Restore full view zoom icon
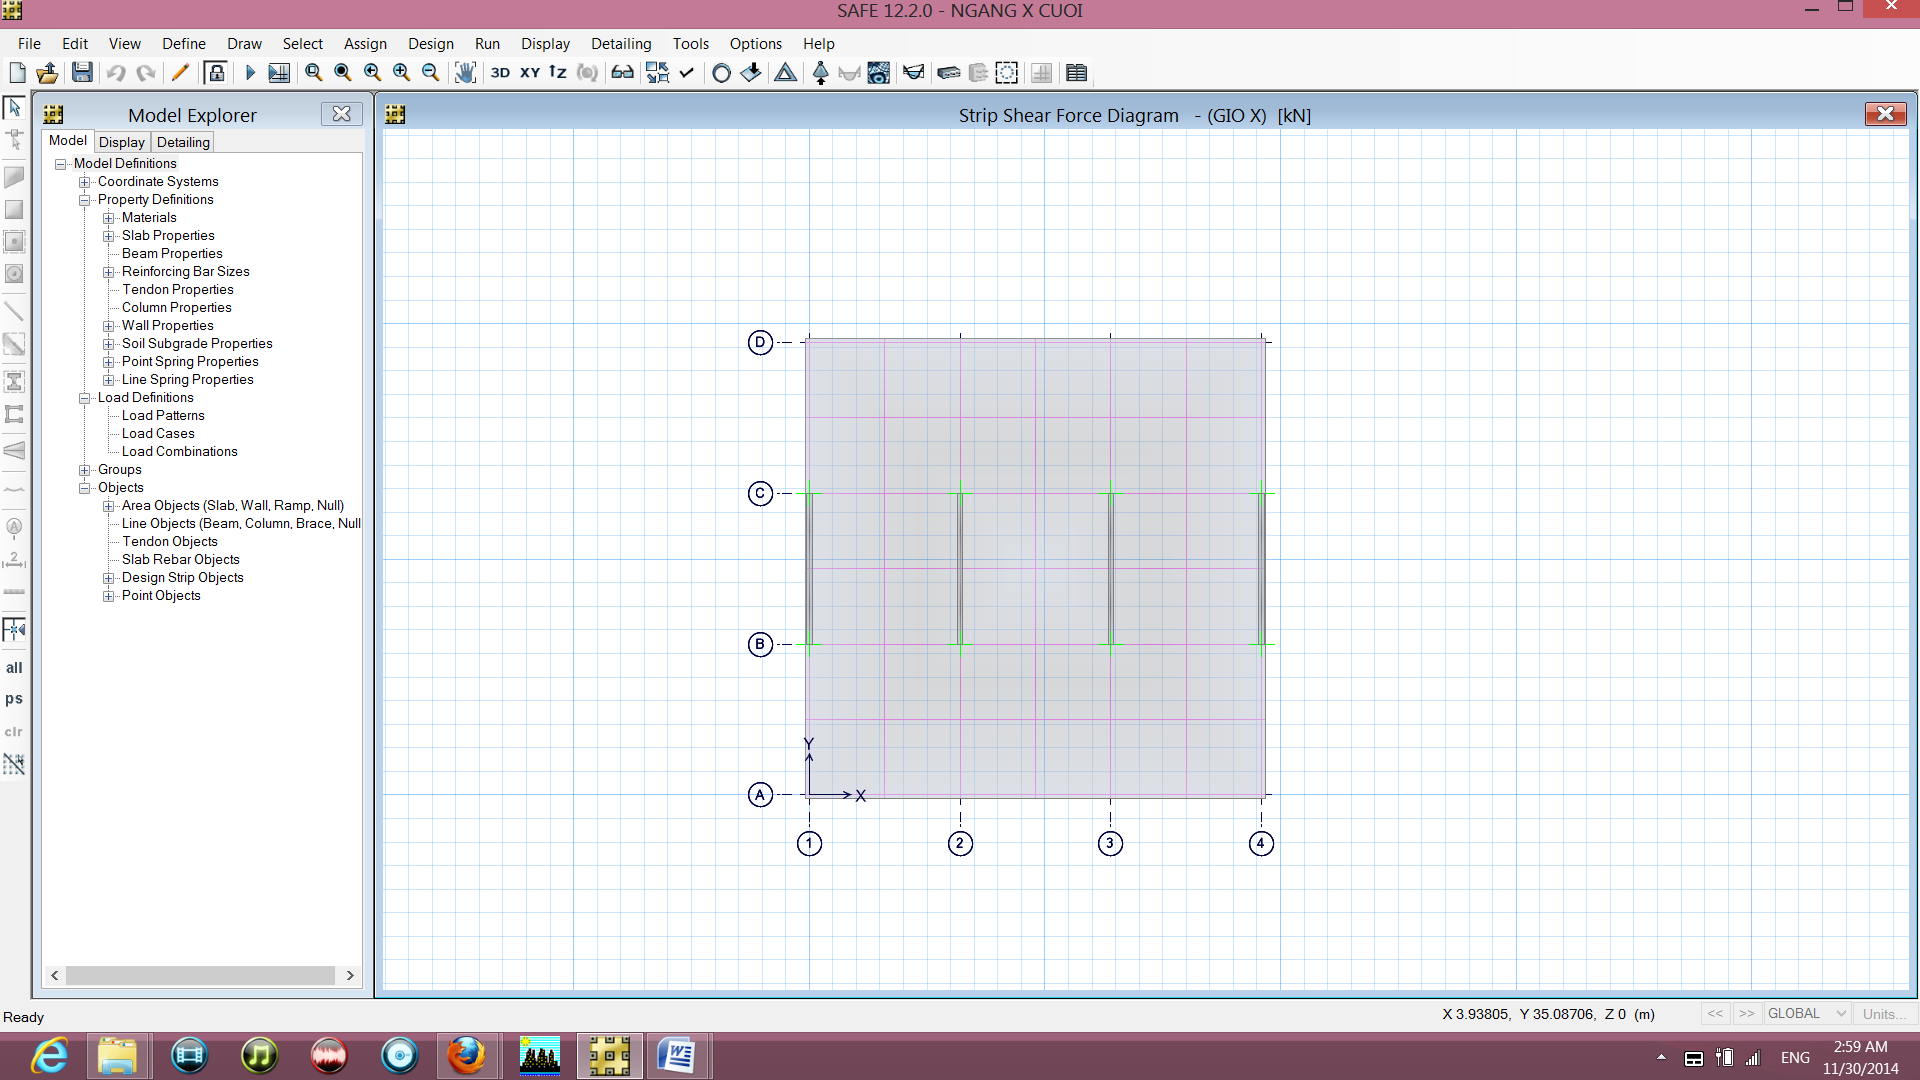The width and height of the screenshot is (1920, 1080). pyautogui.click(x=342, y=72)
